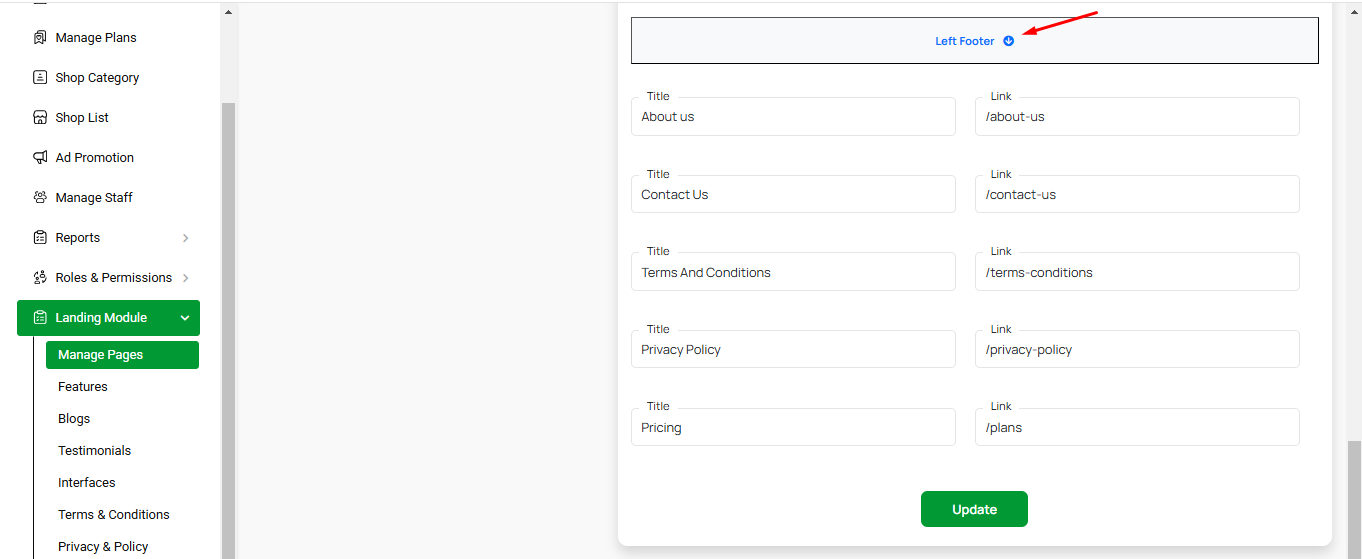Open the Features submenu item
This screenshot has height=559, width=1362.
(83, 387)
